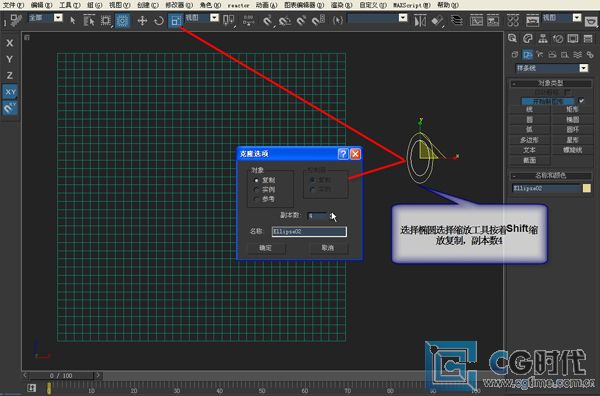Constrain to the X axis button
The width and height of the screenshot is (600, 396).
click(x=10, y=43)
